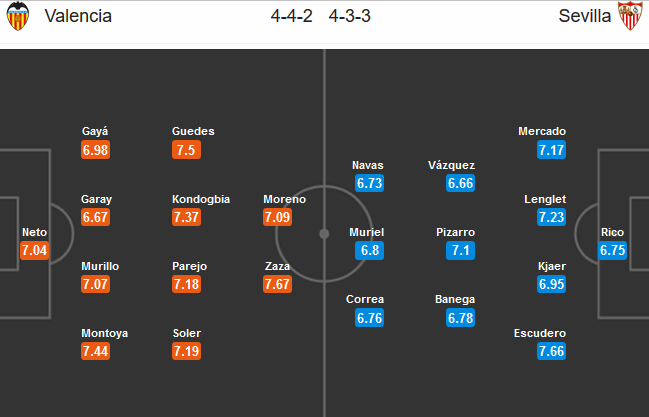Open the Valencia team name link
This screenshot has height=417, width=649.
click(78, 16)
